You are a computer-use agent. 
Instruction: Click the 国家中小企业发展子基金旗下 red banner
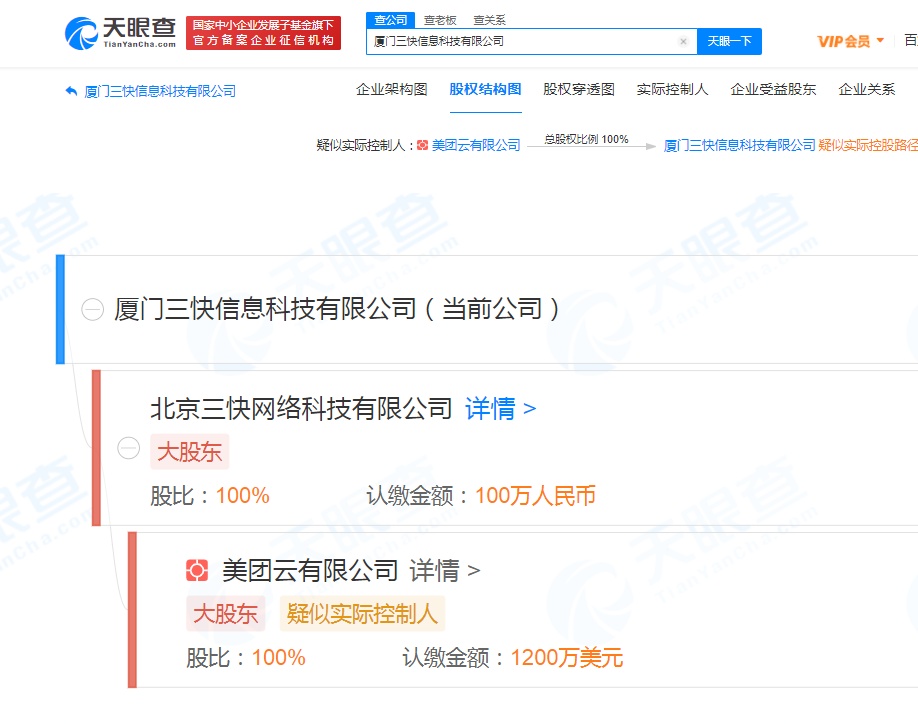point(263,33)
